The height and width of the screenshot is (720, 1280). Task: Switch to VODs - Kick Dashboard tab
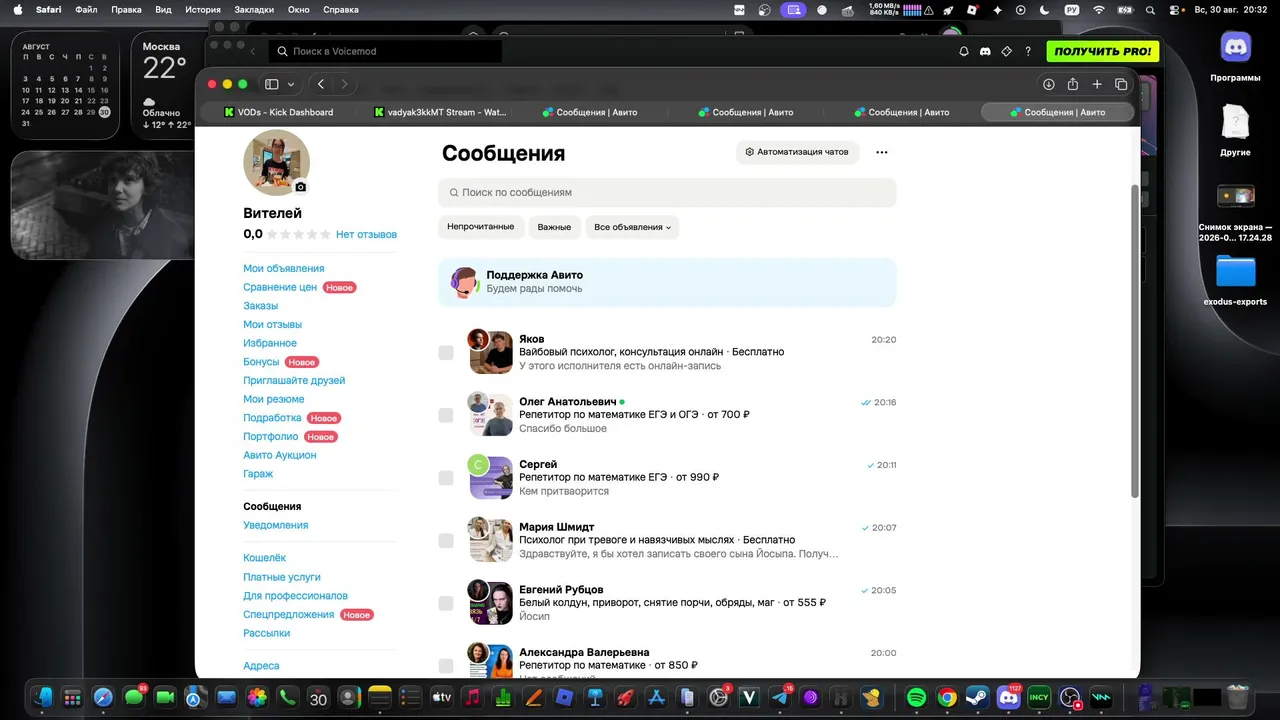tap(278, 112)
